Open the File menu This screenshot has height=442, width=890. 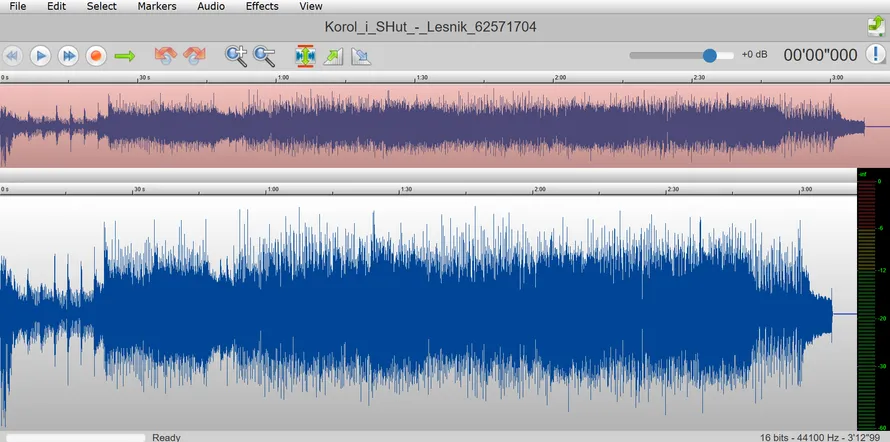click(18, 6)
